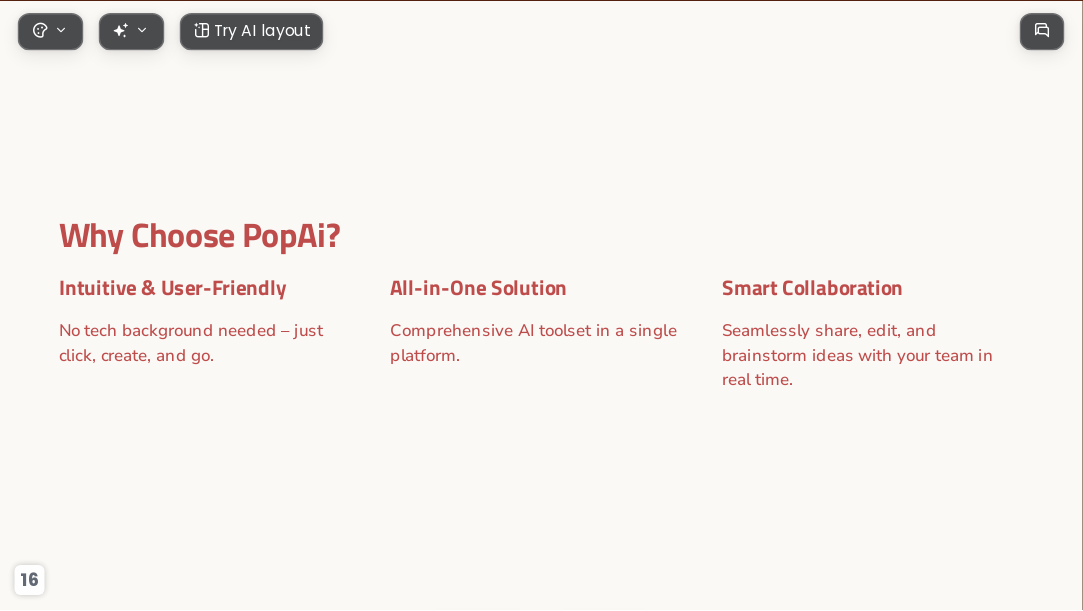Expand the chevron next to the sparkle icon
1083x611 pixels.
(142, 30)
